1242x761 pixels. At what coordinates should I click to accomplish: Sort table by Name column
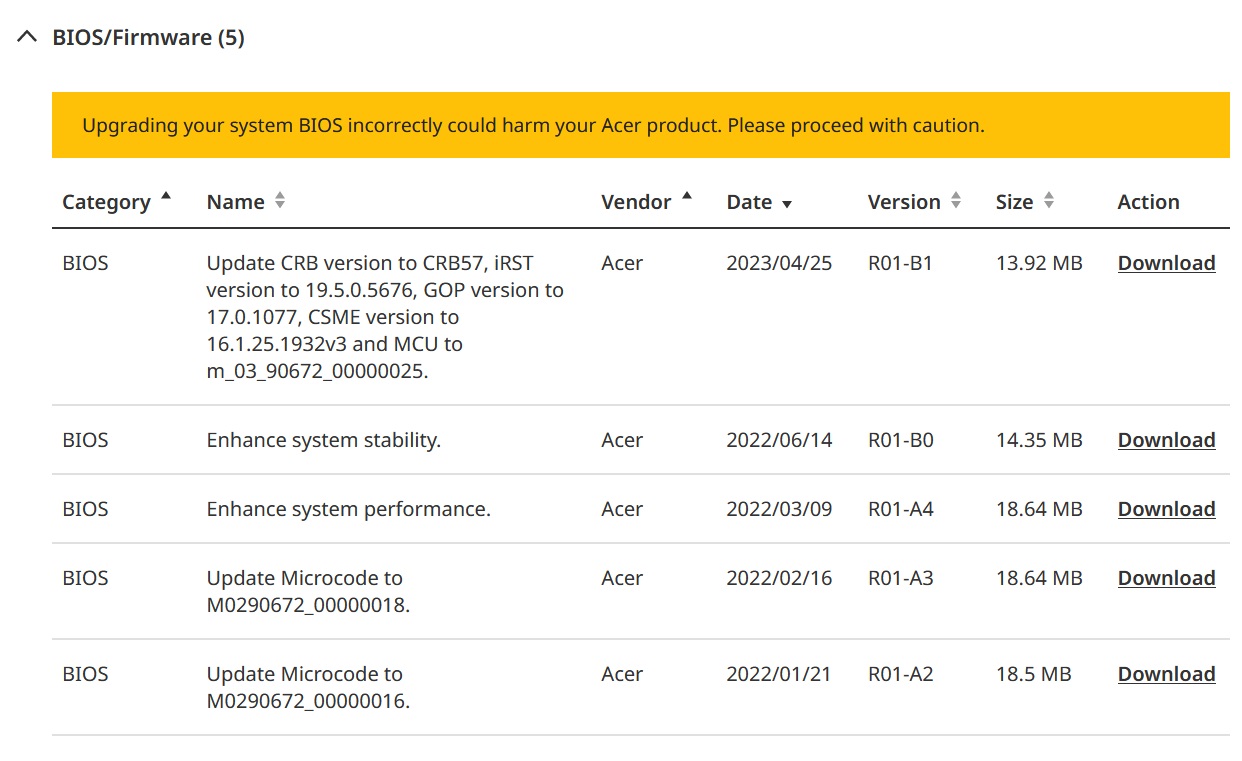(246, 201)
